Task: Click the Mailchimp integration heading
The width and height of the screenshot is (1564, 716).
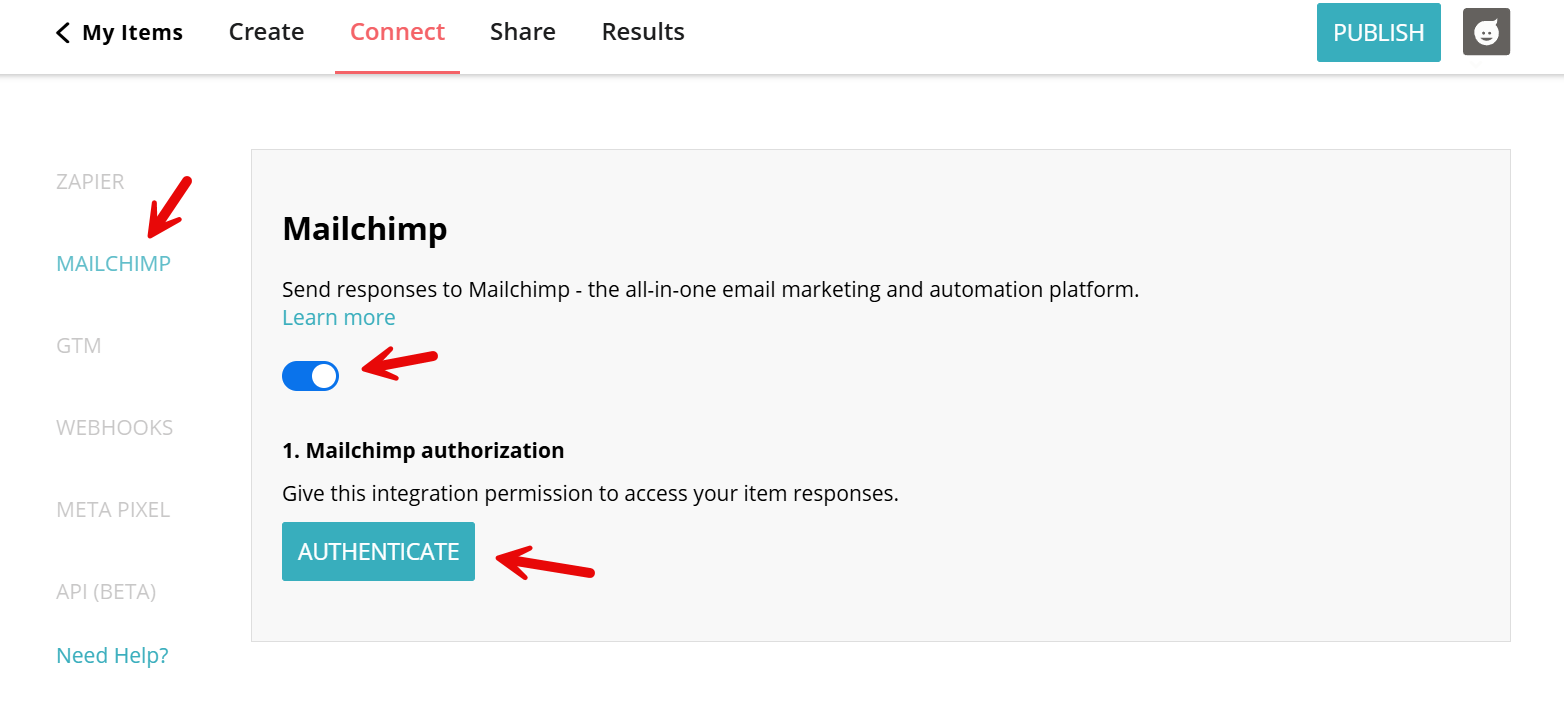Action: click(x=364, y=228)
